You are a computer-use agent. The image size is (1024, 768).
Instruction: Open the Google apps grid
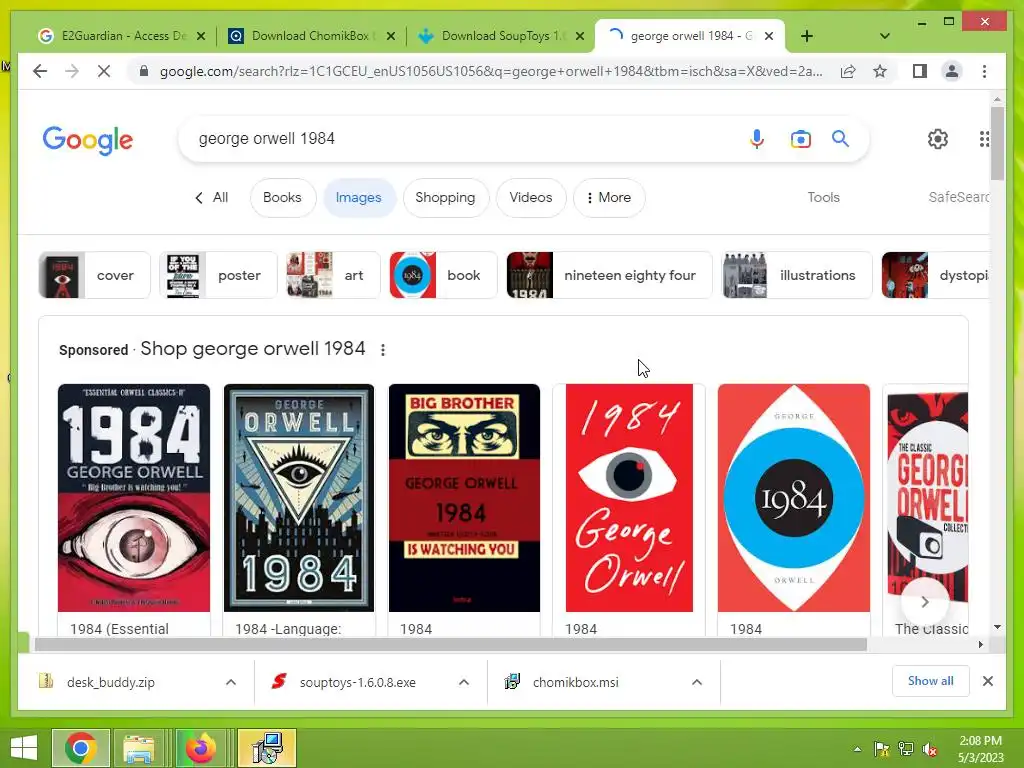984,138
